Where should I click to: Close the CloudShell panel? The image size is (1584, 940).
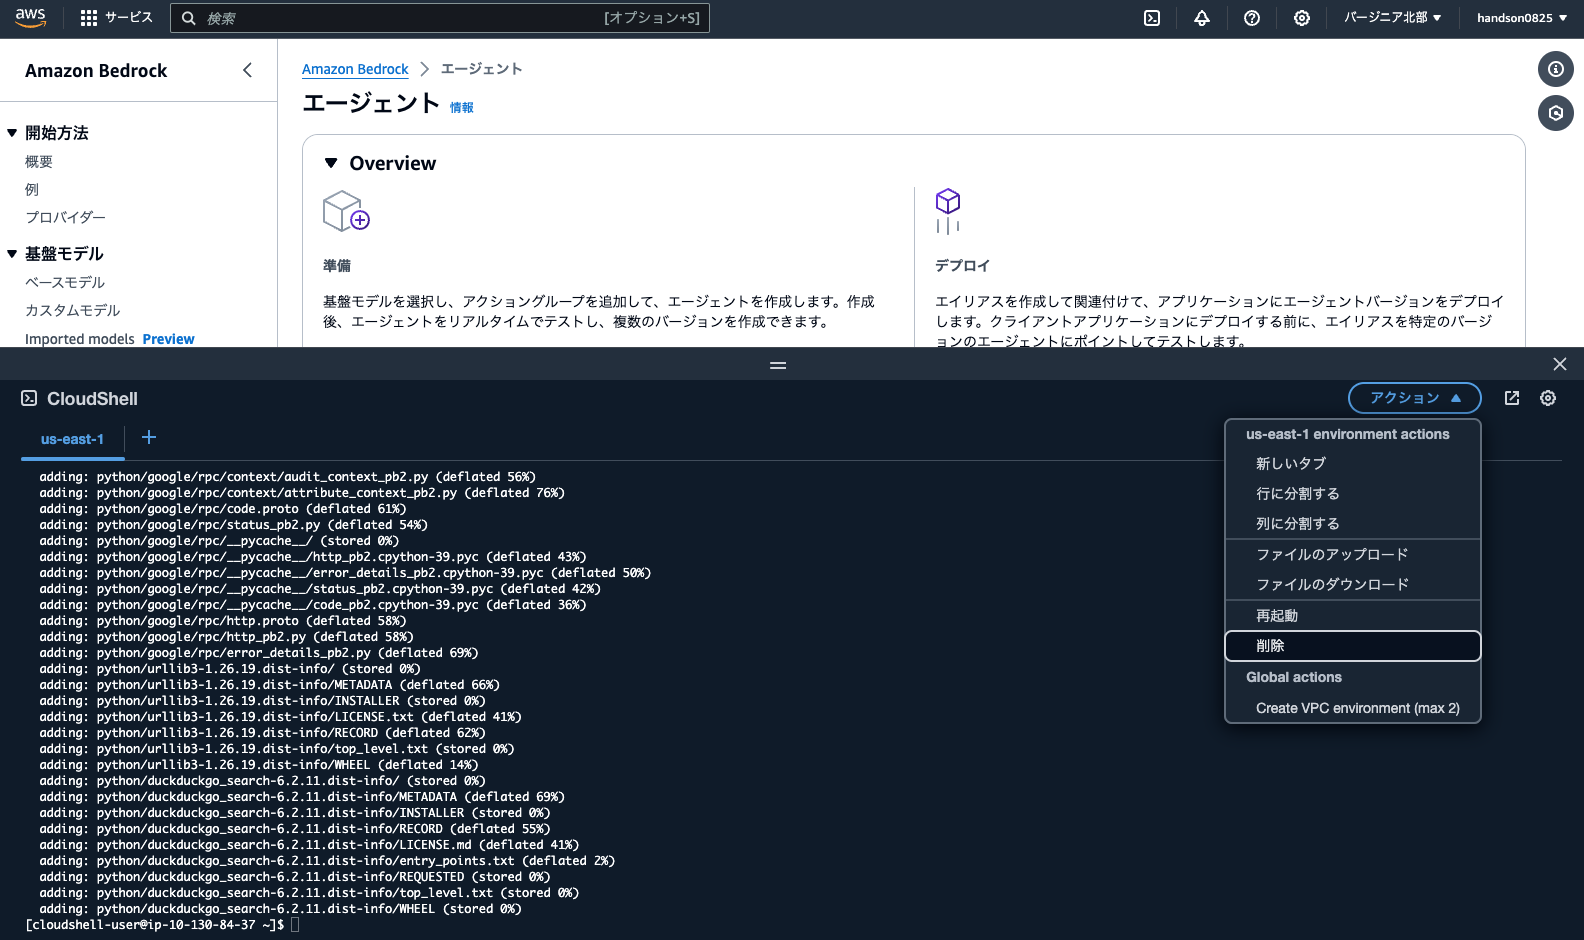[x=1560, y=364]
